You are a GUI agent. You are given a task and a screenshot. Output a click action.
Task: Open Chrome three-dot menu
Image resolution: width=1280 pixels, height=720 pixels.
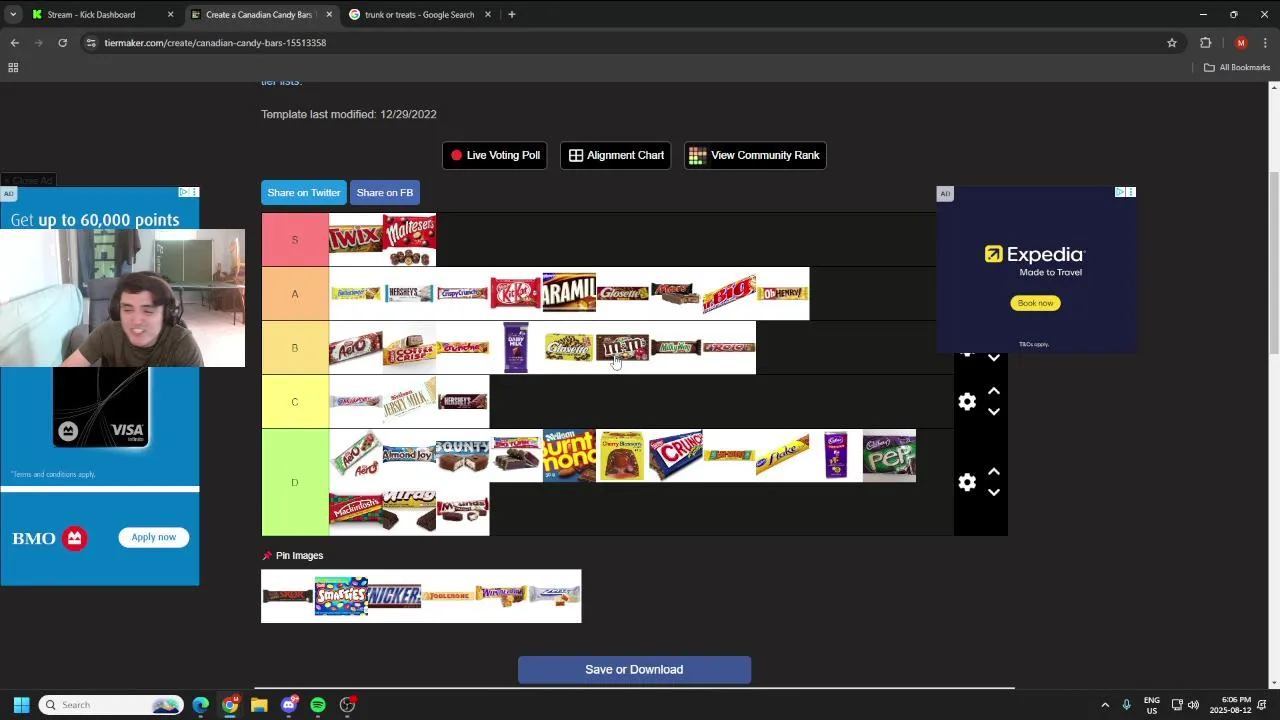1266,43
